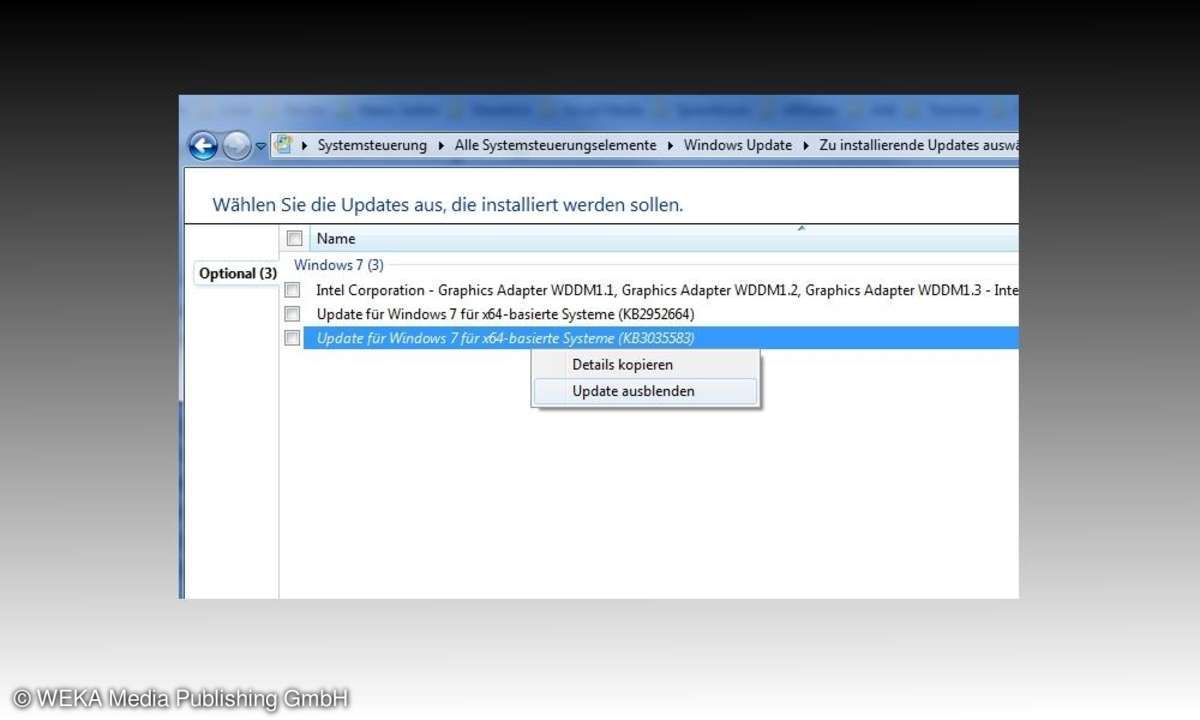Click the greyed Forward arrow button
Screen dimensions: 1200x720
tap(236, 146)
